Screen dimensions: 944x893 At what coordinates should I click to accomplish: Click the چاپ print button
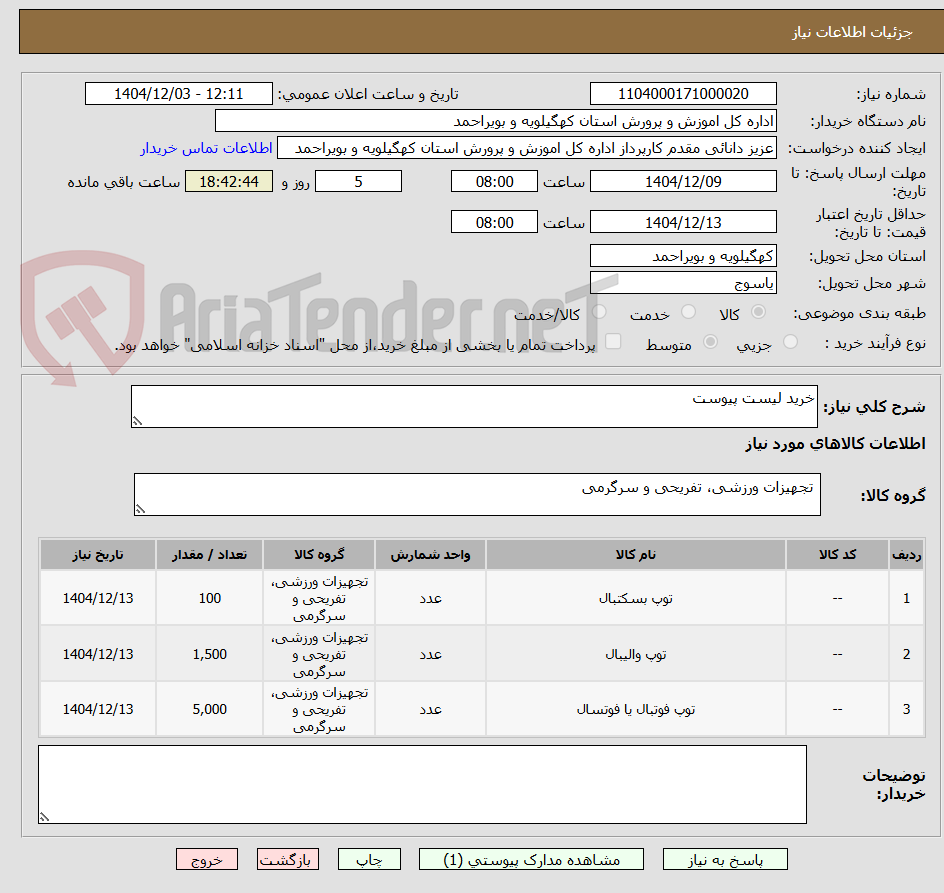(369, 859)
